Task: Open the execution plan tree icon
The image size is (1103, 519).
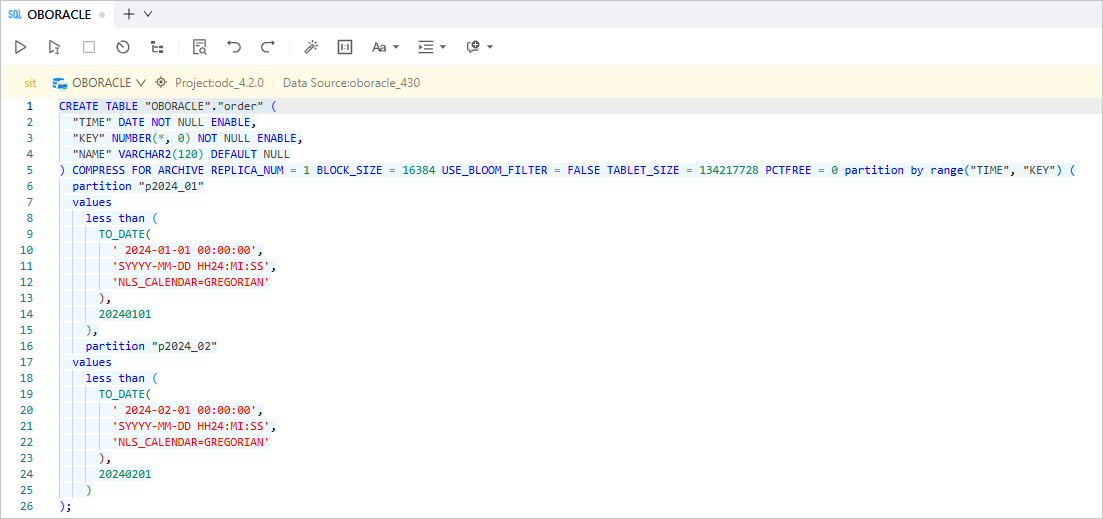Action: tap(157, 47)
